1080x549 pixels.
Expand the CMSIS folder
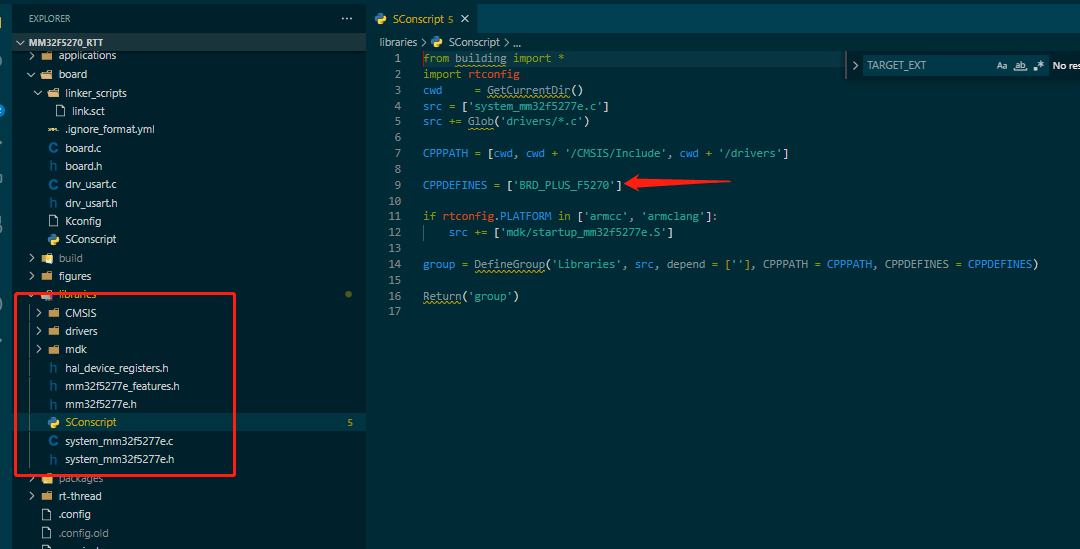point(39,313)
